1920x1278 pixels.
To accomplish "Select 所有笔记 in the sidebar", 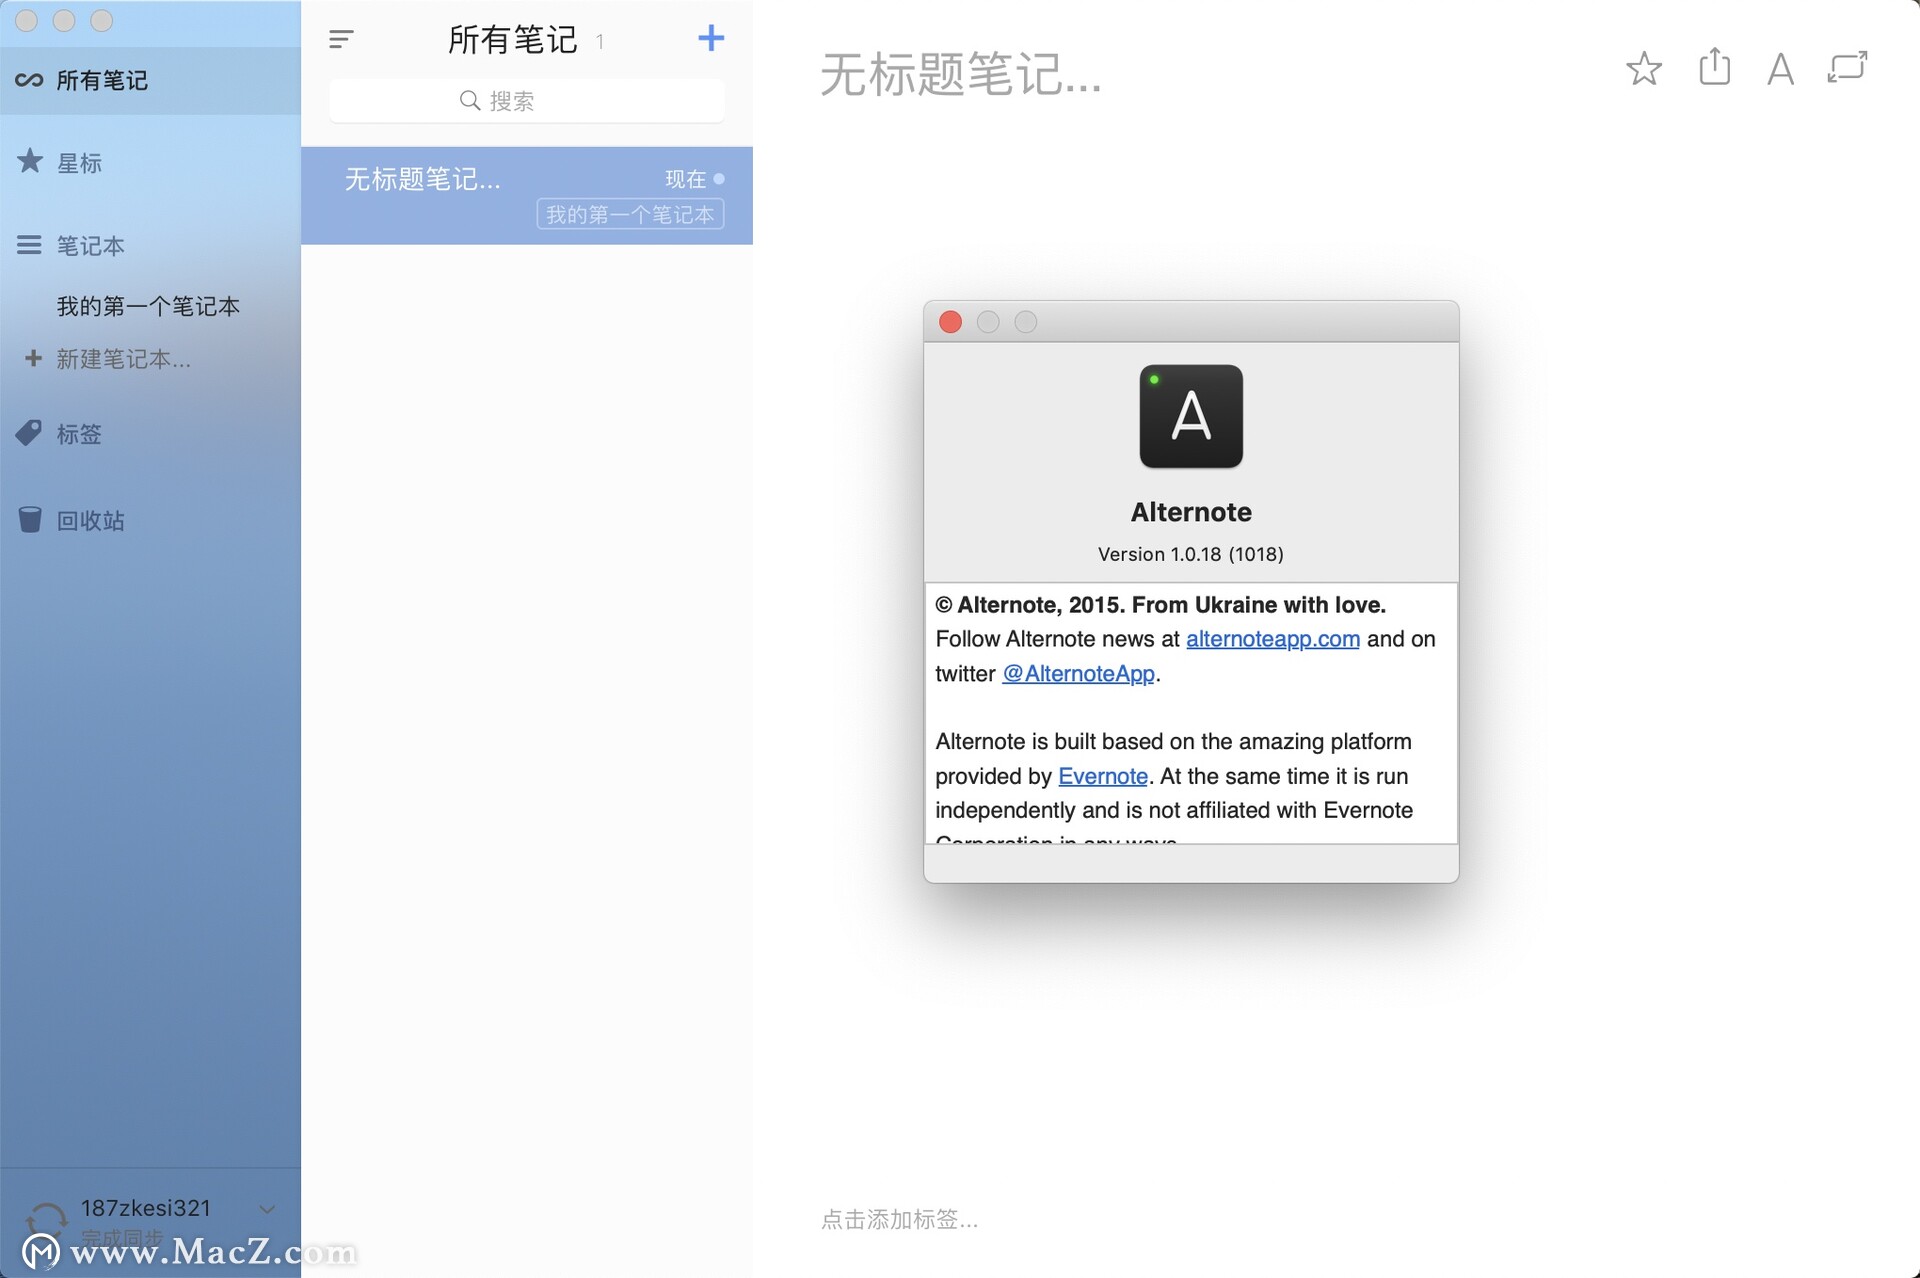I will [x=150, y=80].
